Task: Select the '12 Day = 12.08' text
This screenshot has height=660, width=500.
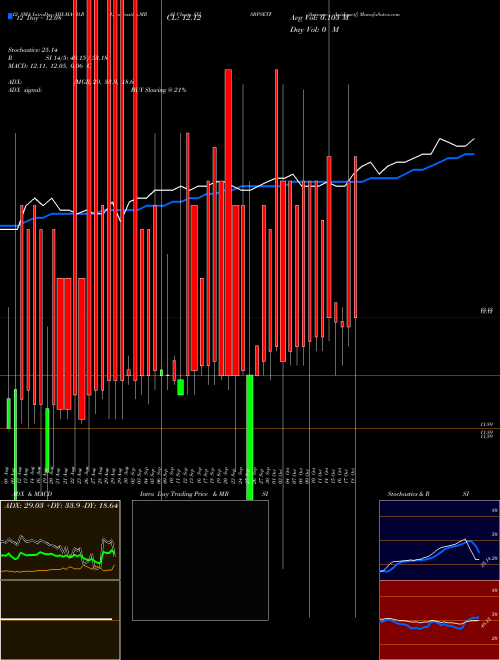Action: pos(39,19)
